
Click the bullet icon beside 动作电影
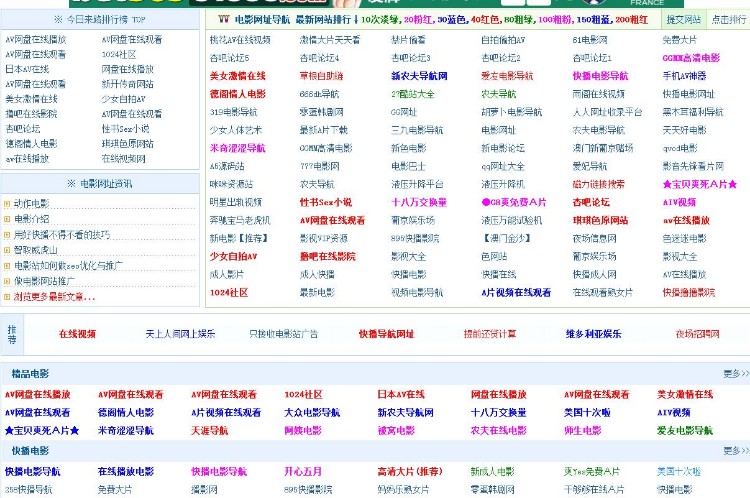pyautogui.click(x=7, y=204)
